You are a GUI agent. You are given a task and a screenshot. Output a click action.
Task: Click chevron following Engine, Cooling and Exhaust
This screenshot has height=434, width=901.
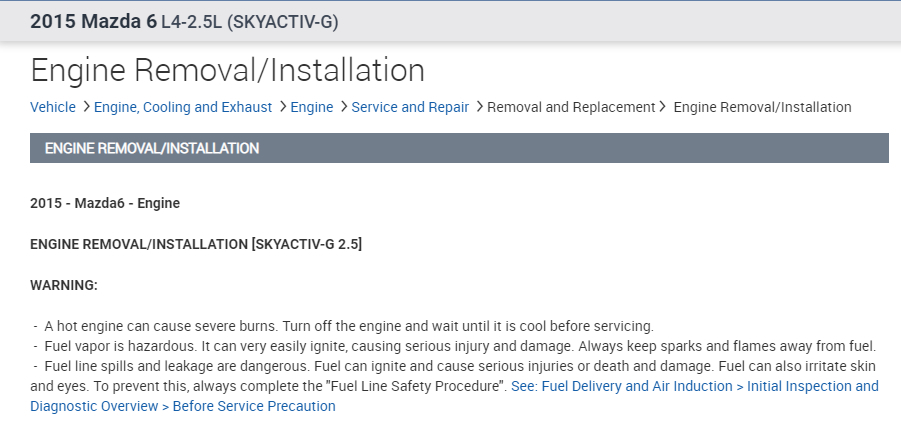tap(283, 107)
